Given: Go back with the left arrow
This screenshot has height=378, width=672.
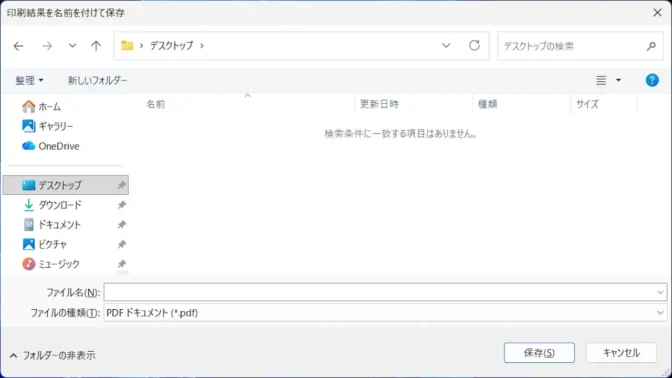Looking at the screenshot, I should pos(18,46).
